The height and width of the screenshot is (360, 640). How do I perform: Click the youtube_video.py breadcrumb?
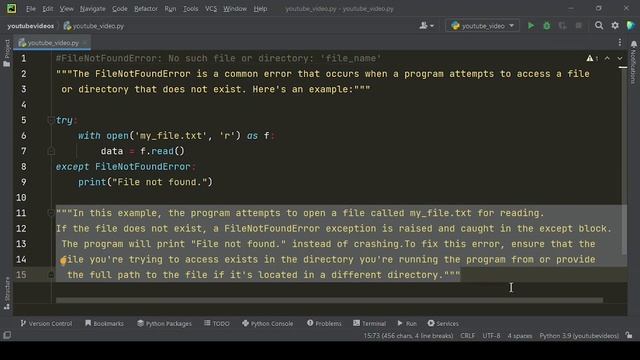pyautogui.click(x=94, y=26)
